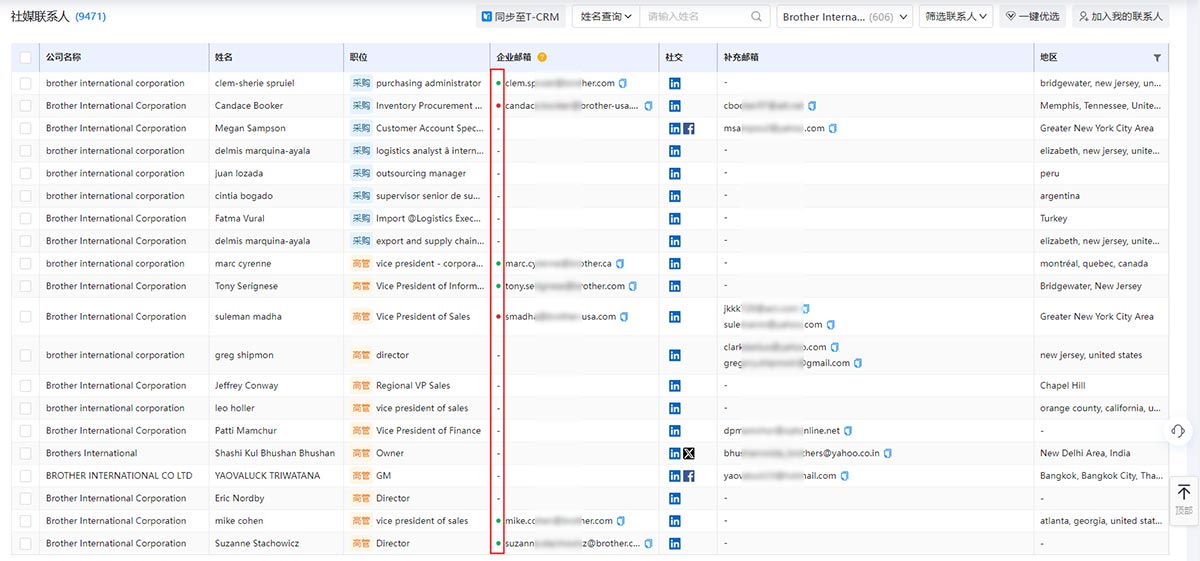Check the row for Candace Booker
Image resolution: width=1200 pixels, height=561 pixels.
(25, 106)
